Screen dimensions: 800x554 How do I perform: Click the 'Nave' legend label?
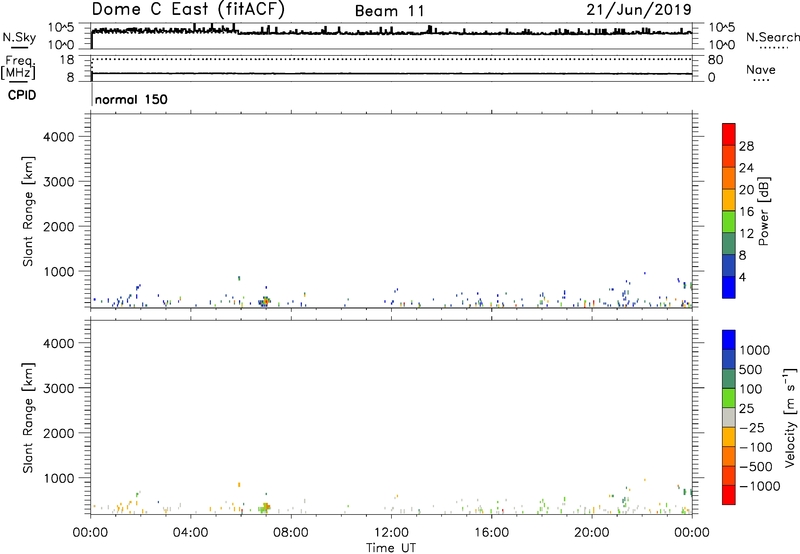[760, 69]
